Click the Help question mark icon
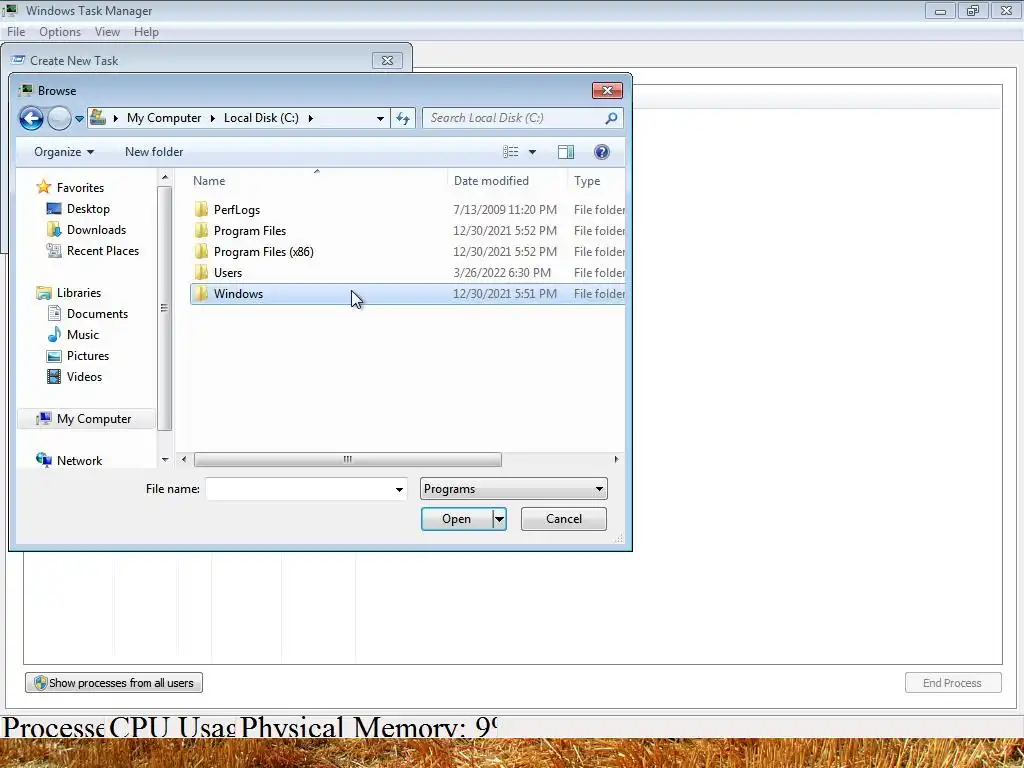Image resolution: width=1024 pixels, height=768 pixels. [x=601, y=152]
